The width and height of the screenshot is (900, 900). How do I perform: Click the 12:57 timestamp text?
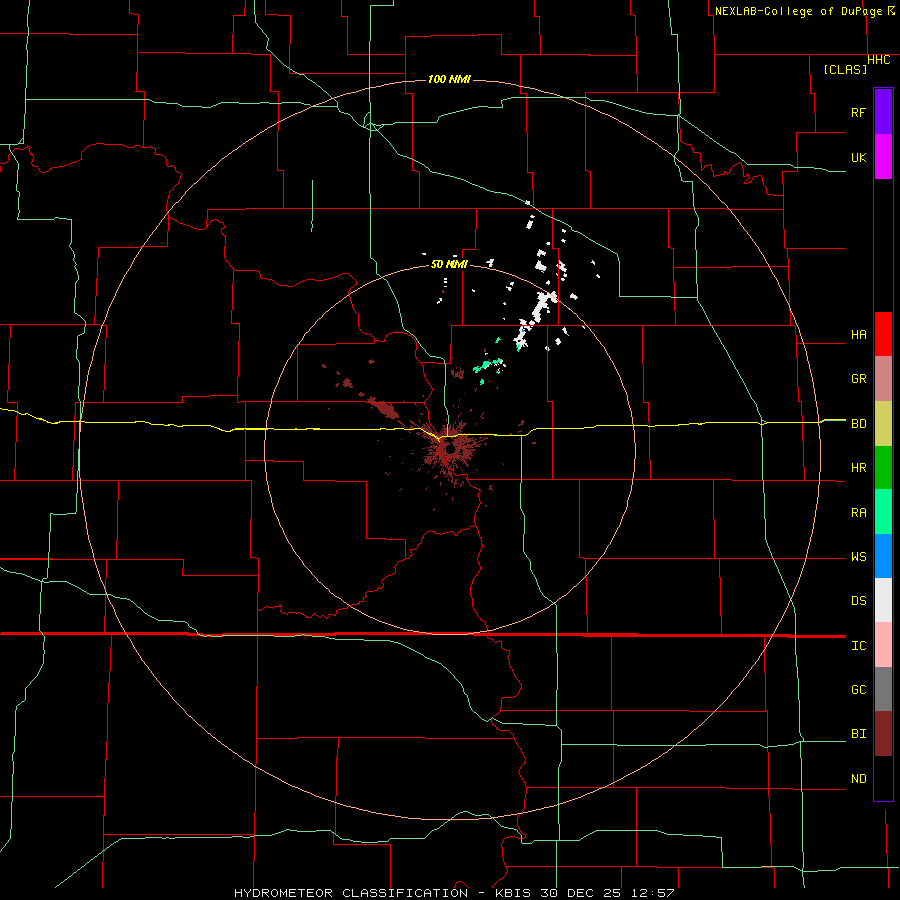[654, 893]
